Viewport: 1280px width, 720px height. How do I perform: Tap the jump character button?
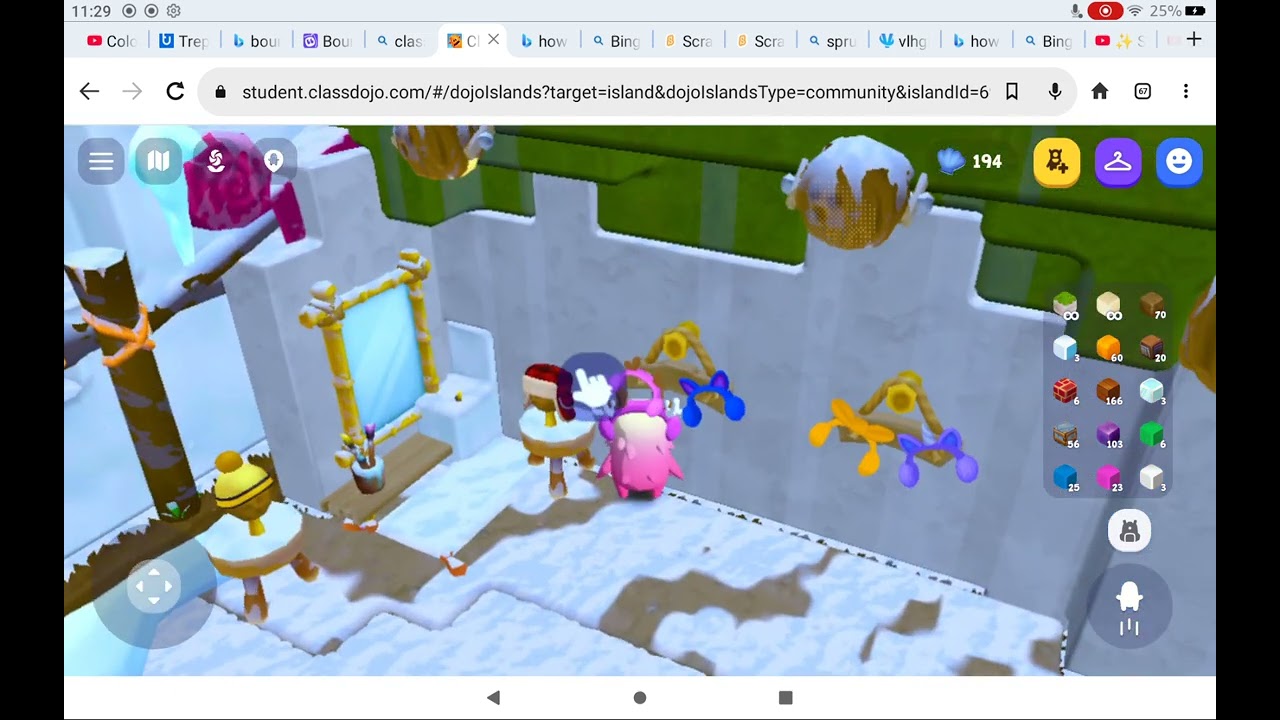(1130, 608)
